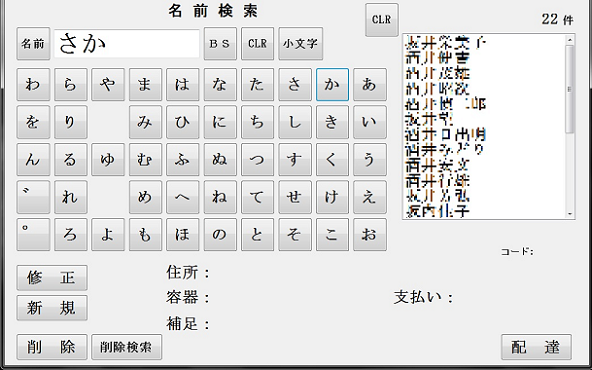592x370 pixels.
Task: Select the に key
Action: (x=220, y=122)
